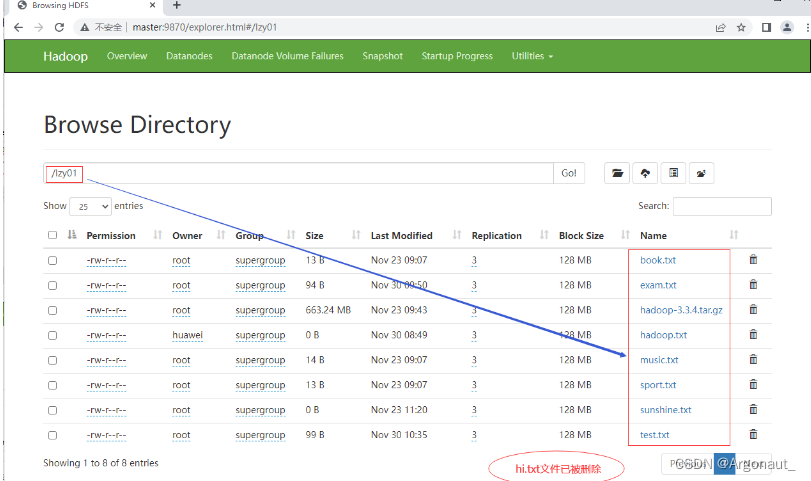
Task: Delete test.txt with its trash icon
Action: click(753, 434)
